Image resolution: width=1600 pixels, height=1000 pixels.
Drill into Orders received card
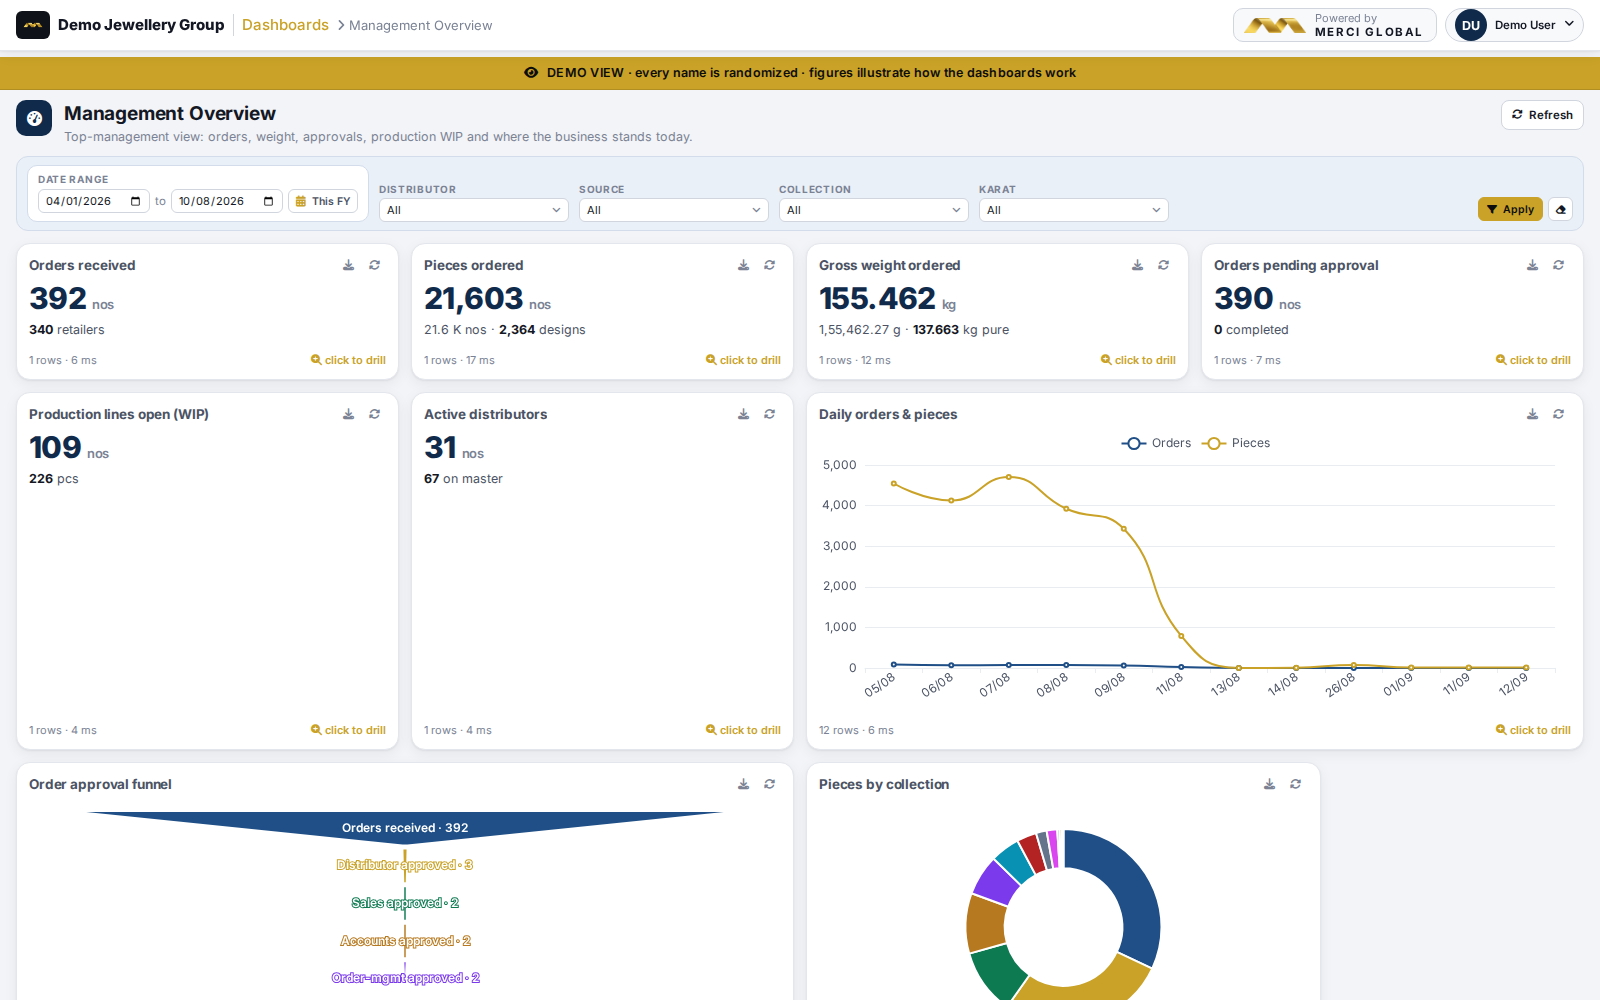tap(348, 360)
